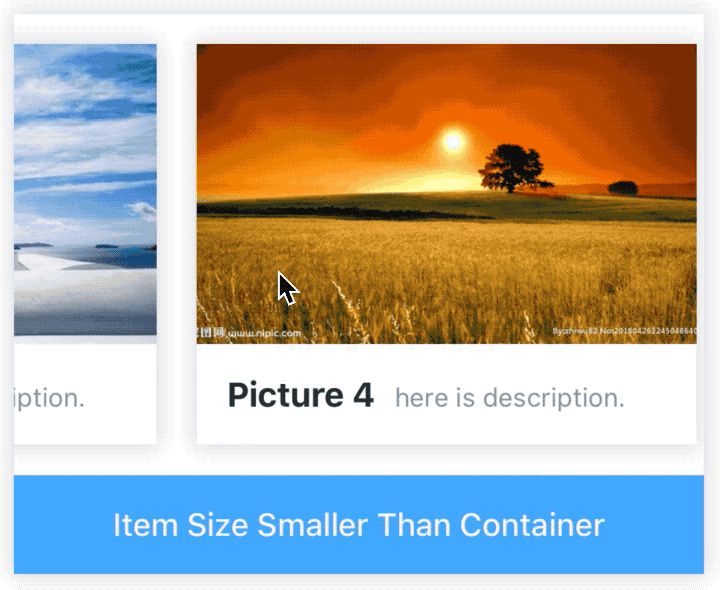Screen dimensions: 720x590
Task: Click the www.nipic.com watermark on the photo
Action: tap(264, 333)
